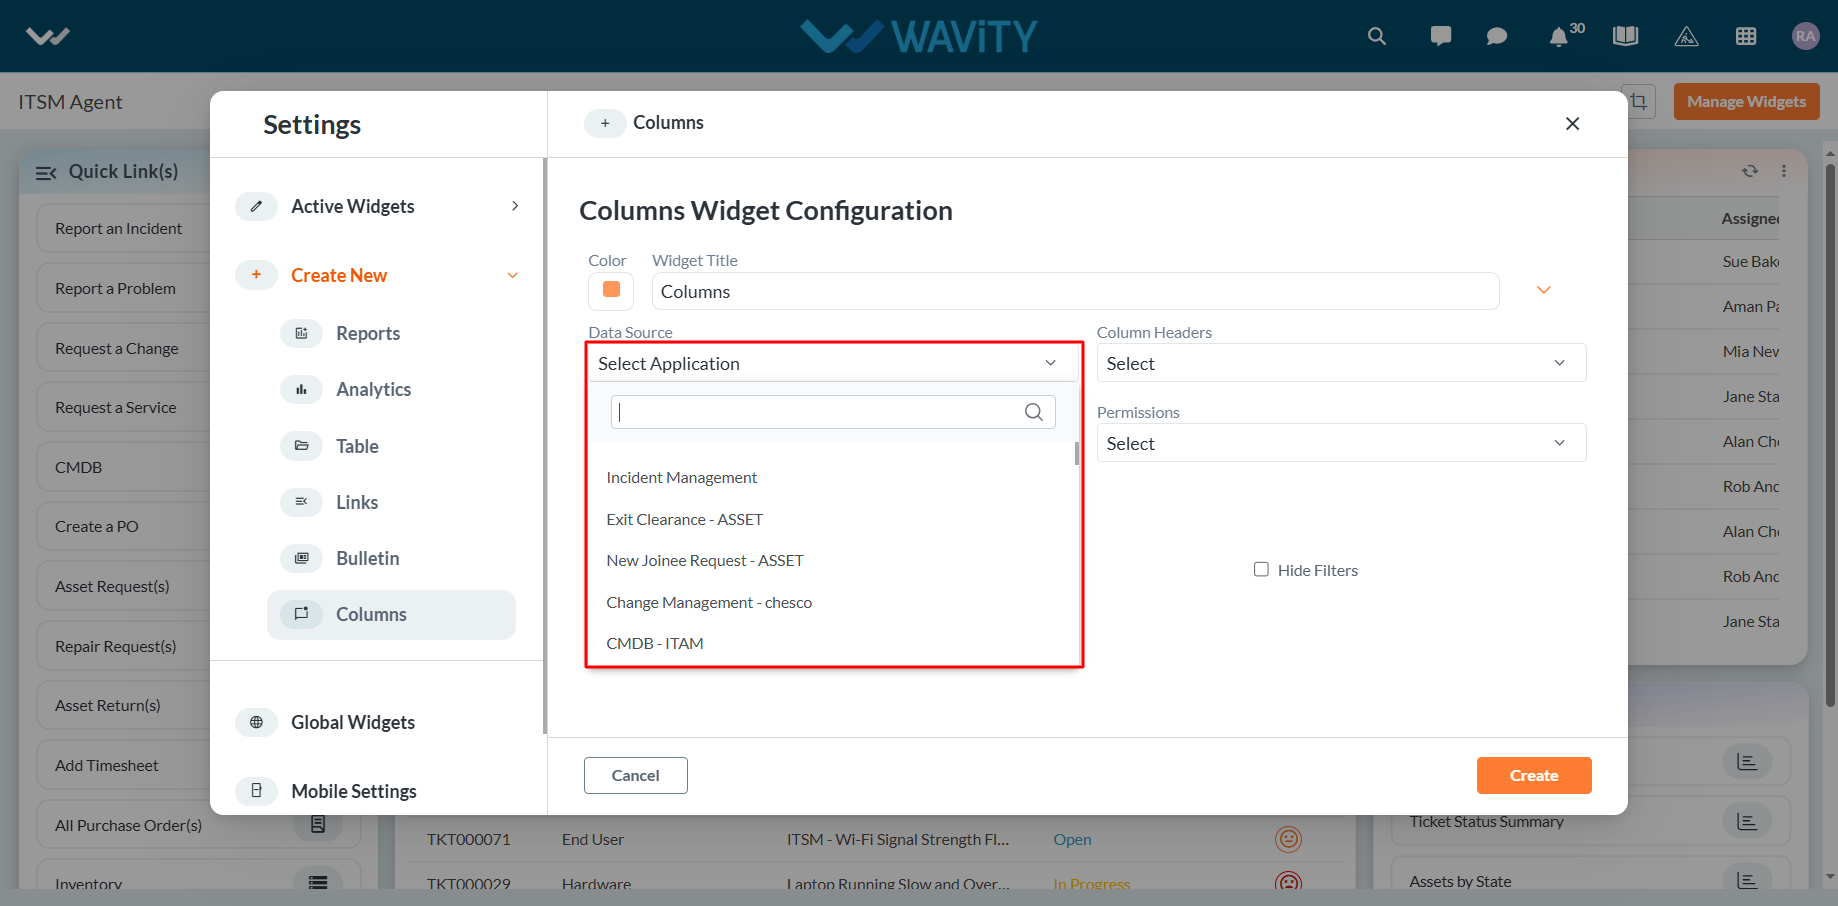Click the chat bubble icon in header

pyautogui.click(x=1497, y=36)
